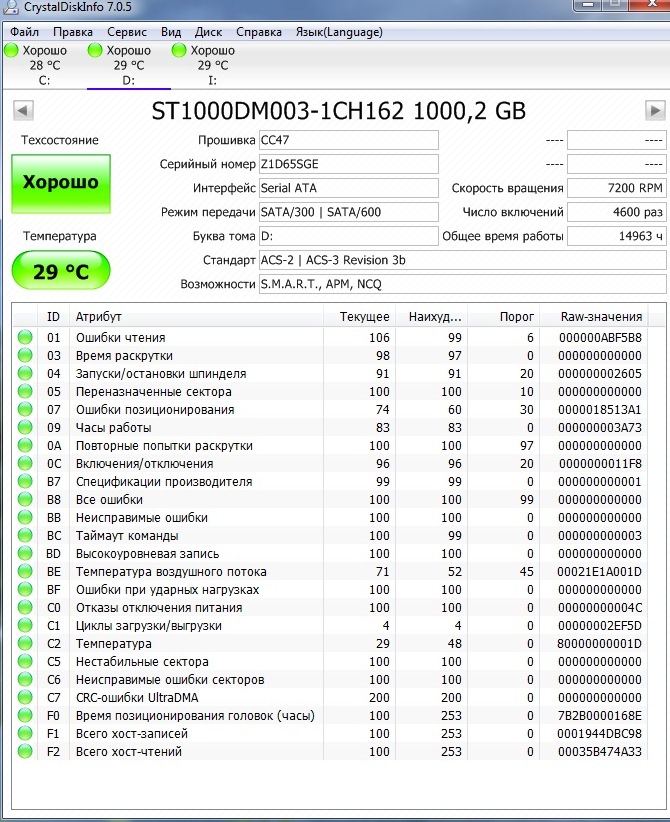
Task: Click raw value 7B2B0000168E
Action: 600,716
